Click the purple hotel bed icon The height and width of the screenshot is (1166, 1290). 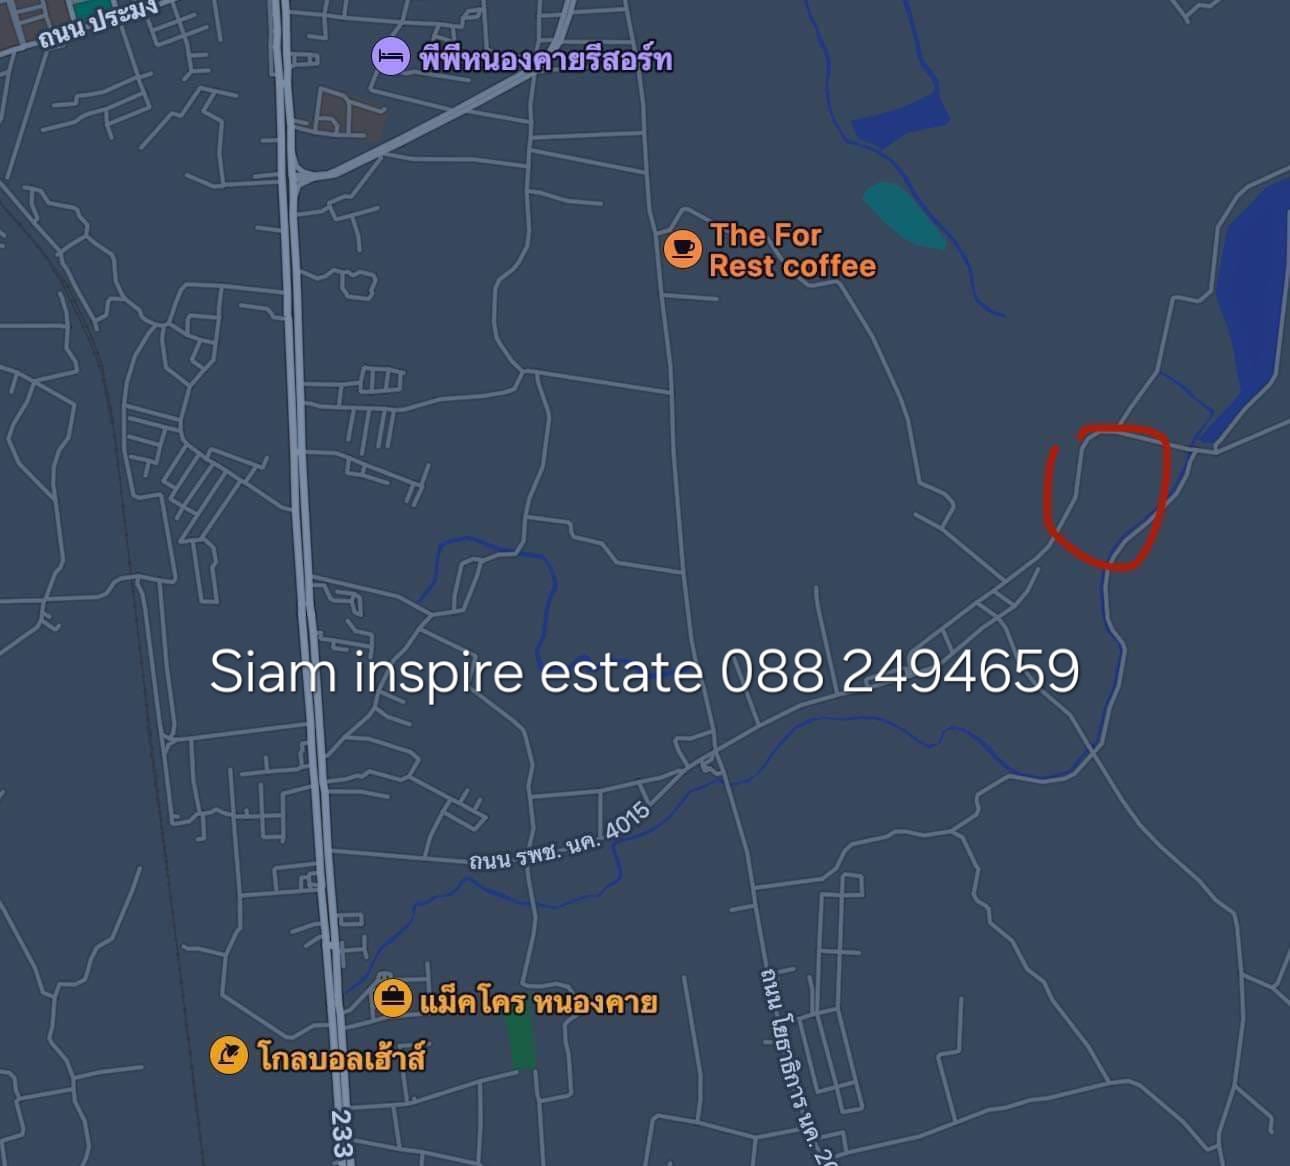(x=390, y=56)
